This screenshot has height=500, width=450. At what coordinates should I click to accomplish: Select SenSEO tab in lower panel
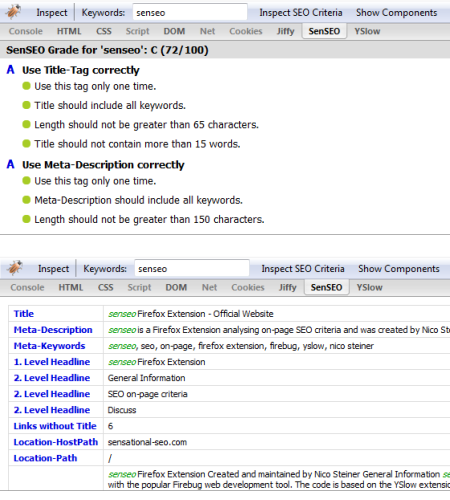(x=327, y=287)
